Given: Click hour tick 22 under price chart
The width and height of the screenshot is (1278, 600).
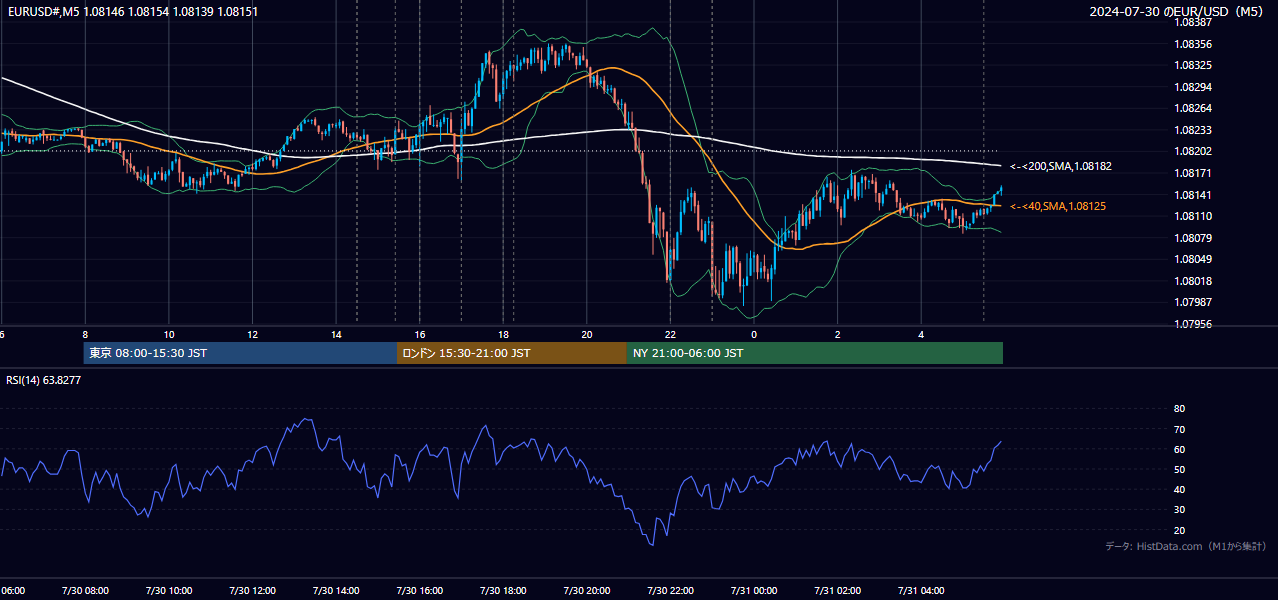Looking at the screenshot, I should pos(671,335).
